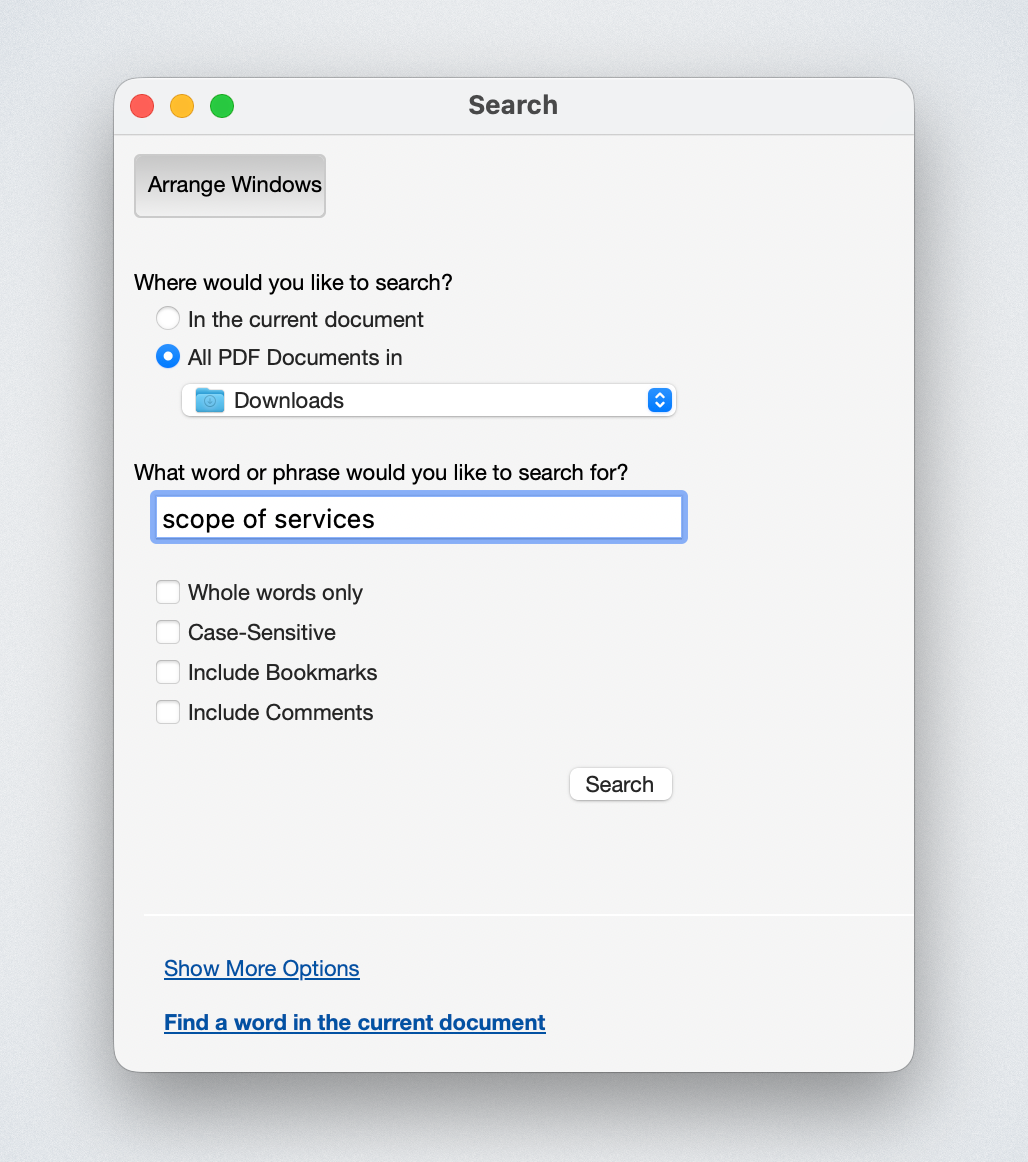Viewport: 1028px width, 1162px height.
Task: Click the green zoom button of the Search window
Action: 221,105
